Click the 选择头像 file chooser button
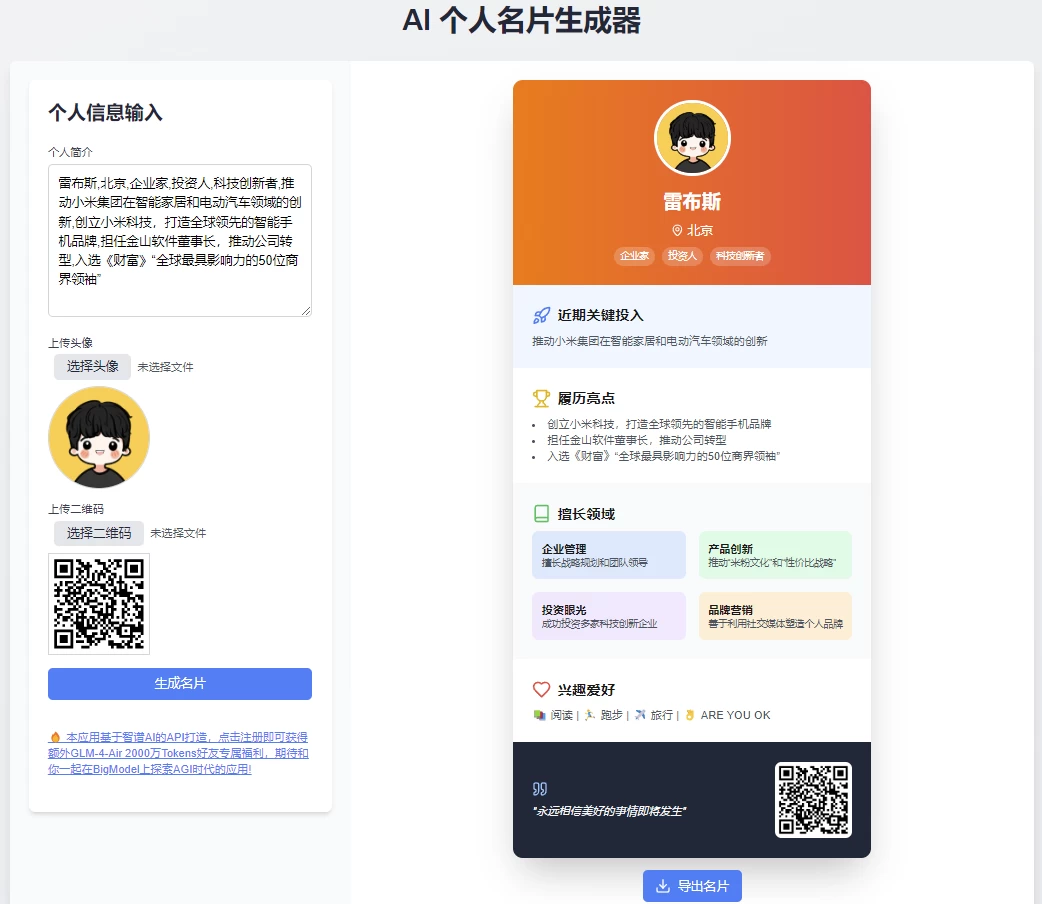 92,366
